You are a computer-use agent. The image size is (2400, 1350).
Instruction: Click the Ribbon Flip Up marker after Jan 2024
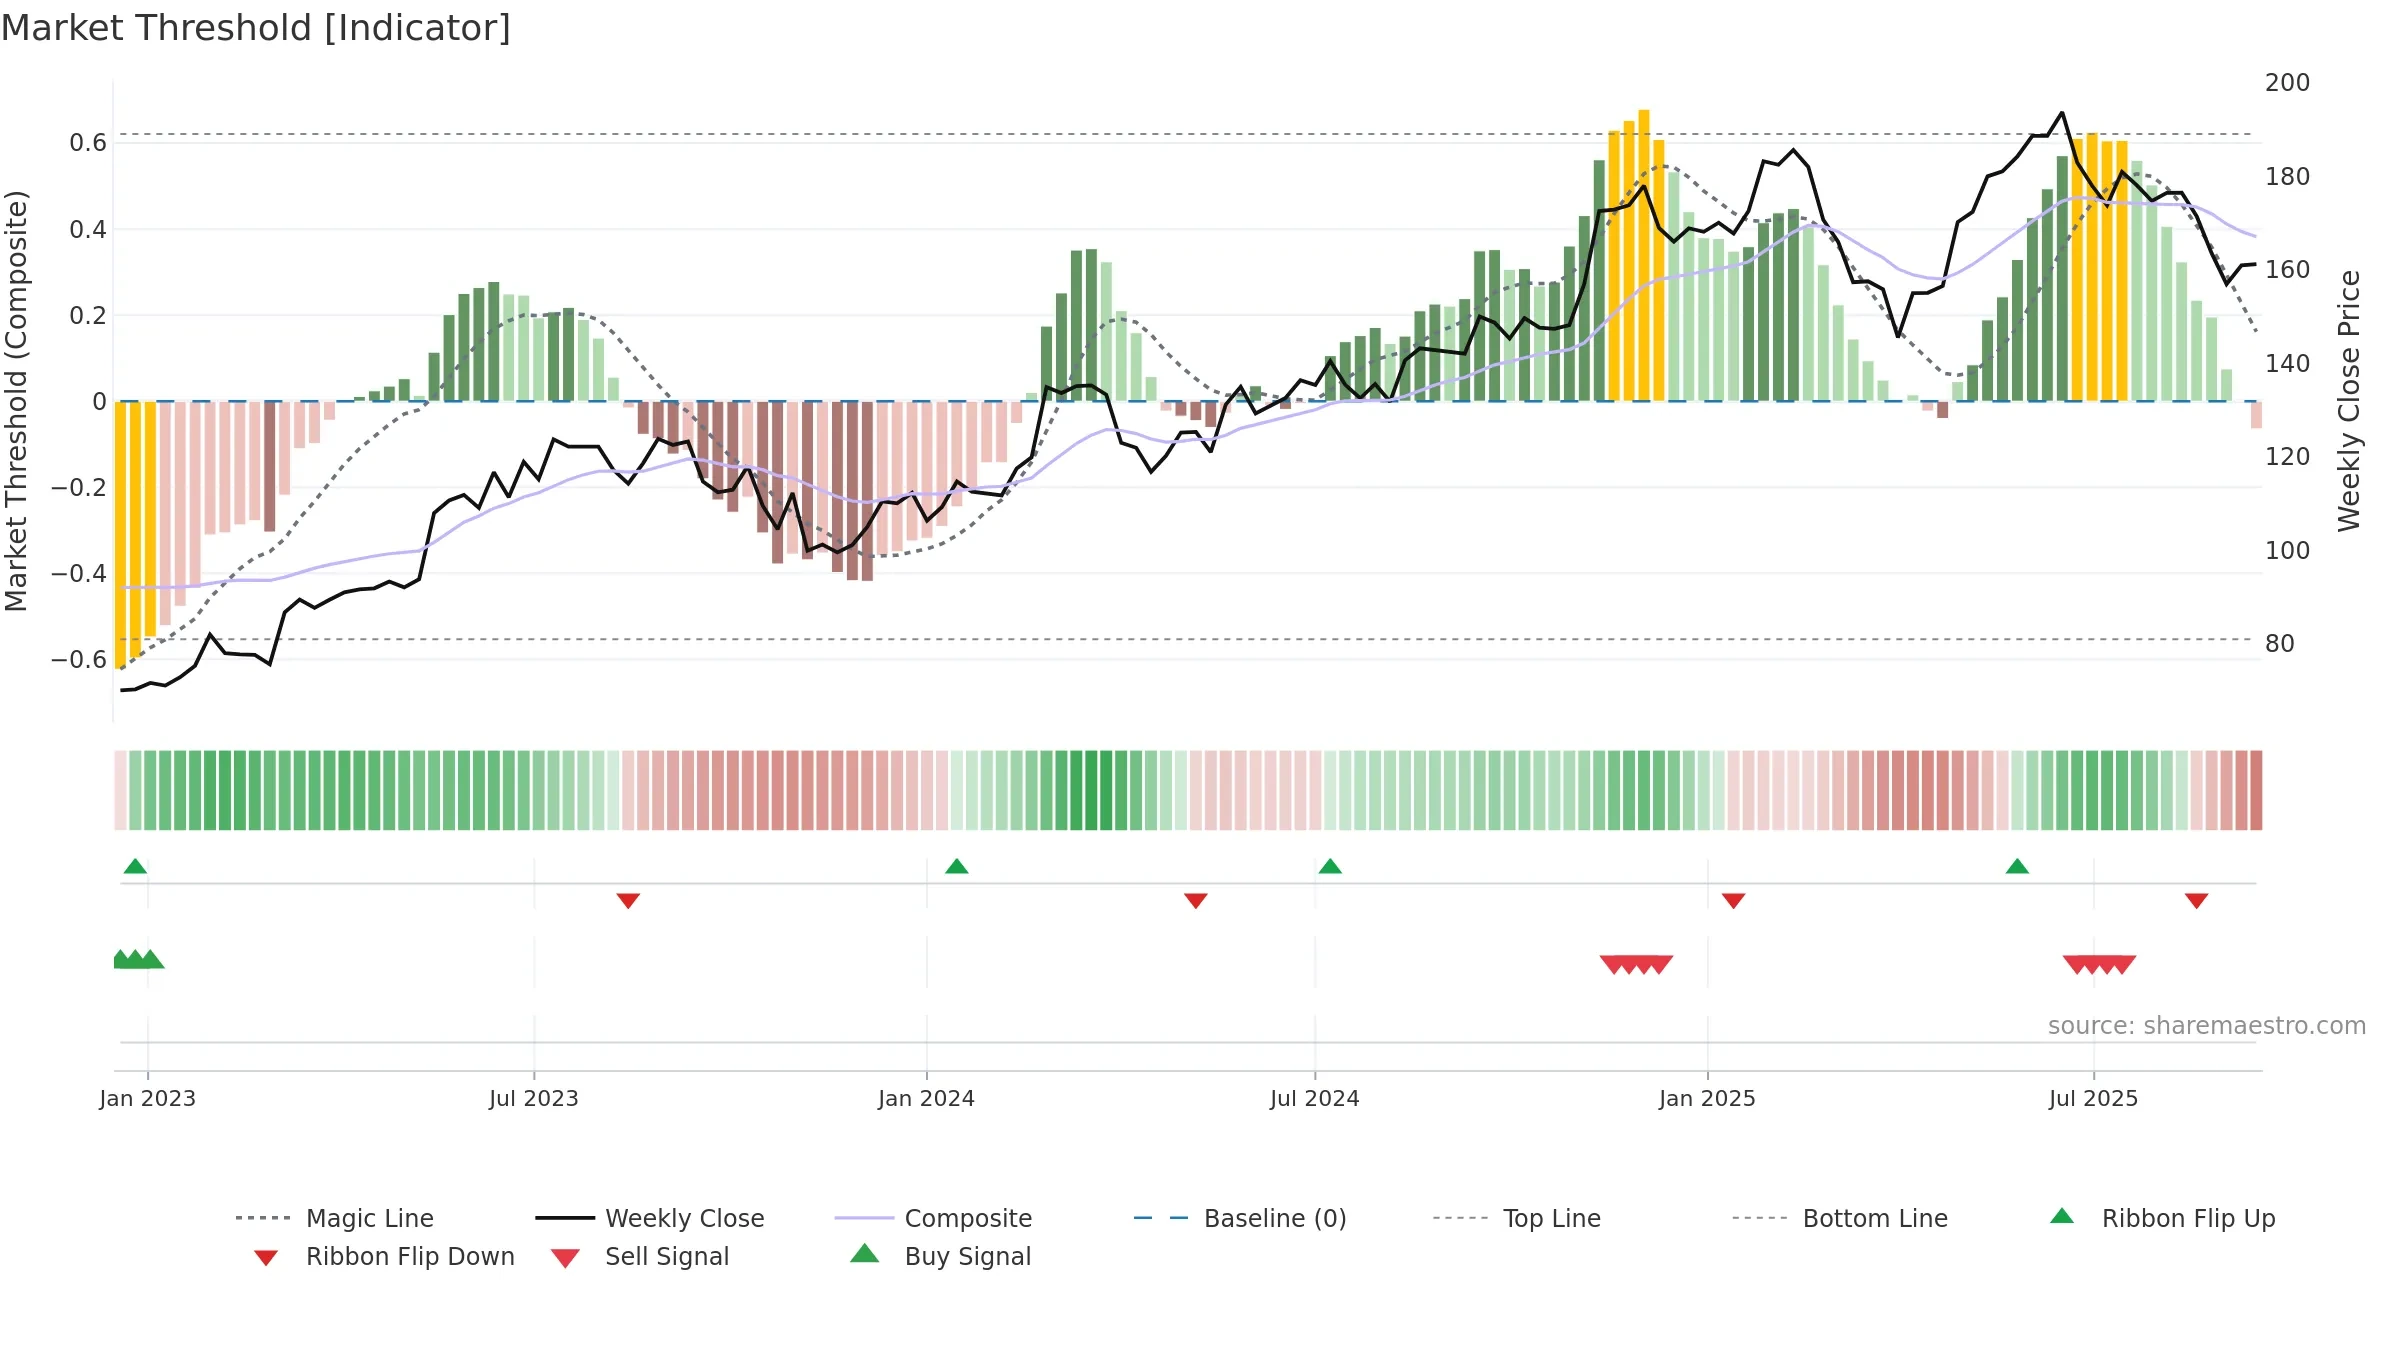(957, 866)
